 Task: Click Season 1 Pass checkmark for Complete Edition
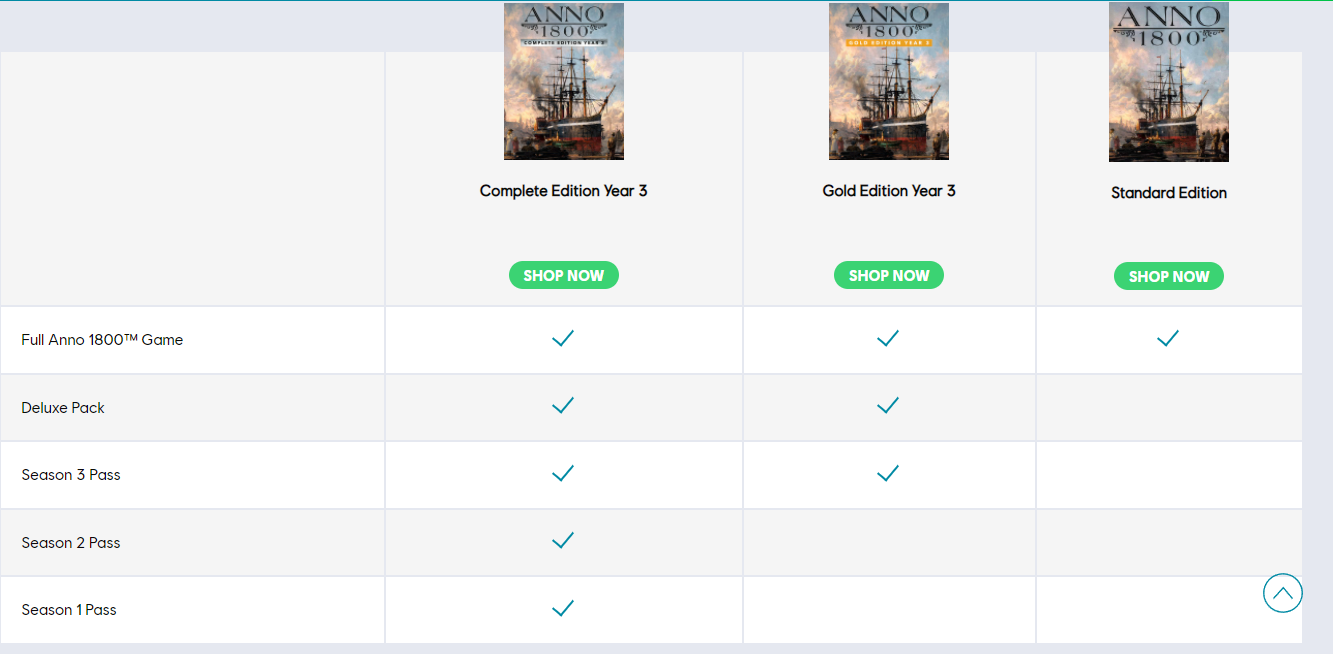[563, 608]
